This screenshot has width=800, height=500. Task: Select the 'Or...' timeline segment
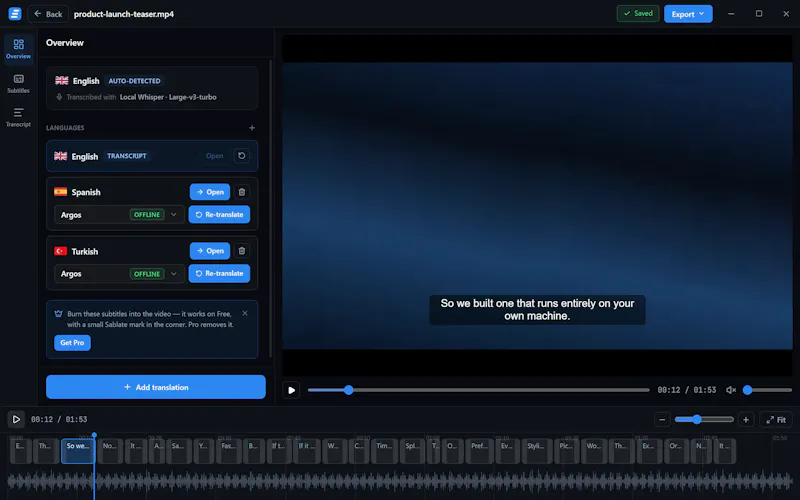pos(676,451)
